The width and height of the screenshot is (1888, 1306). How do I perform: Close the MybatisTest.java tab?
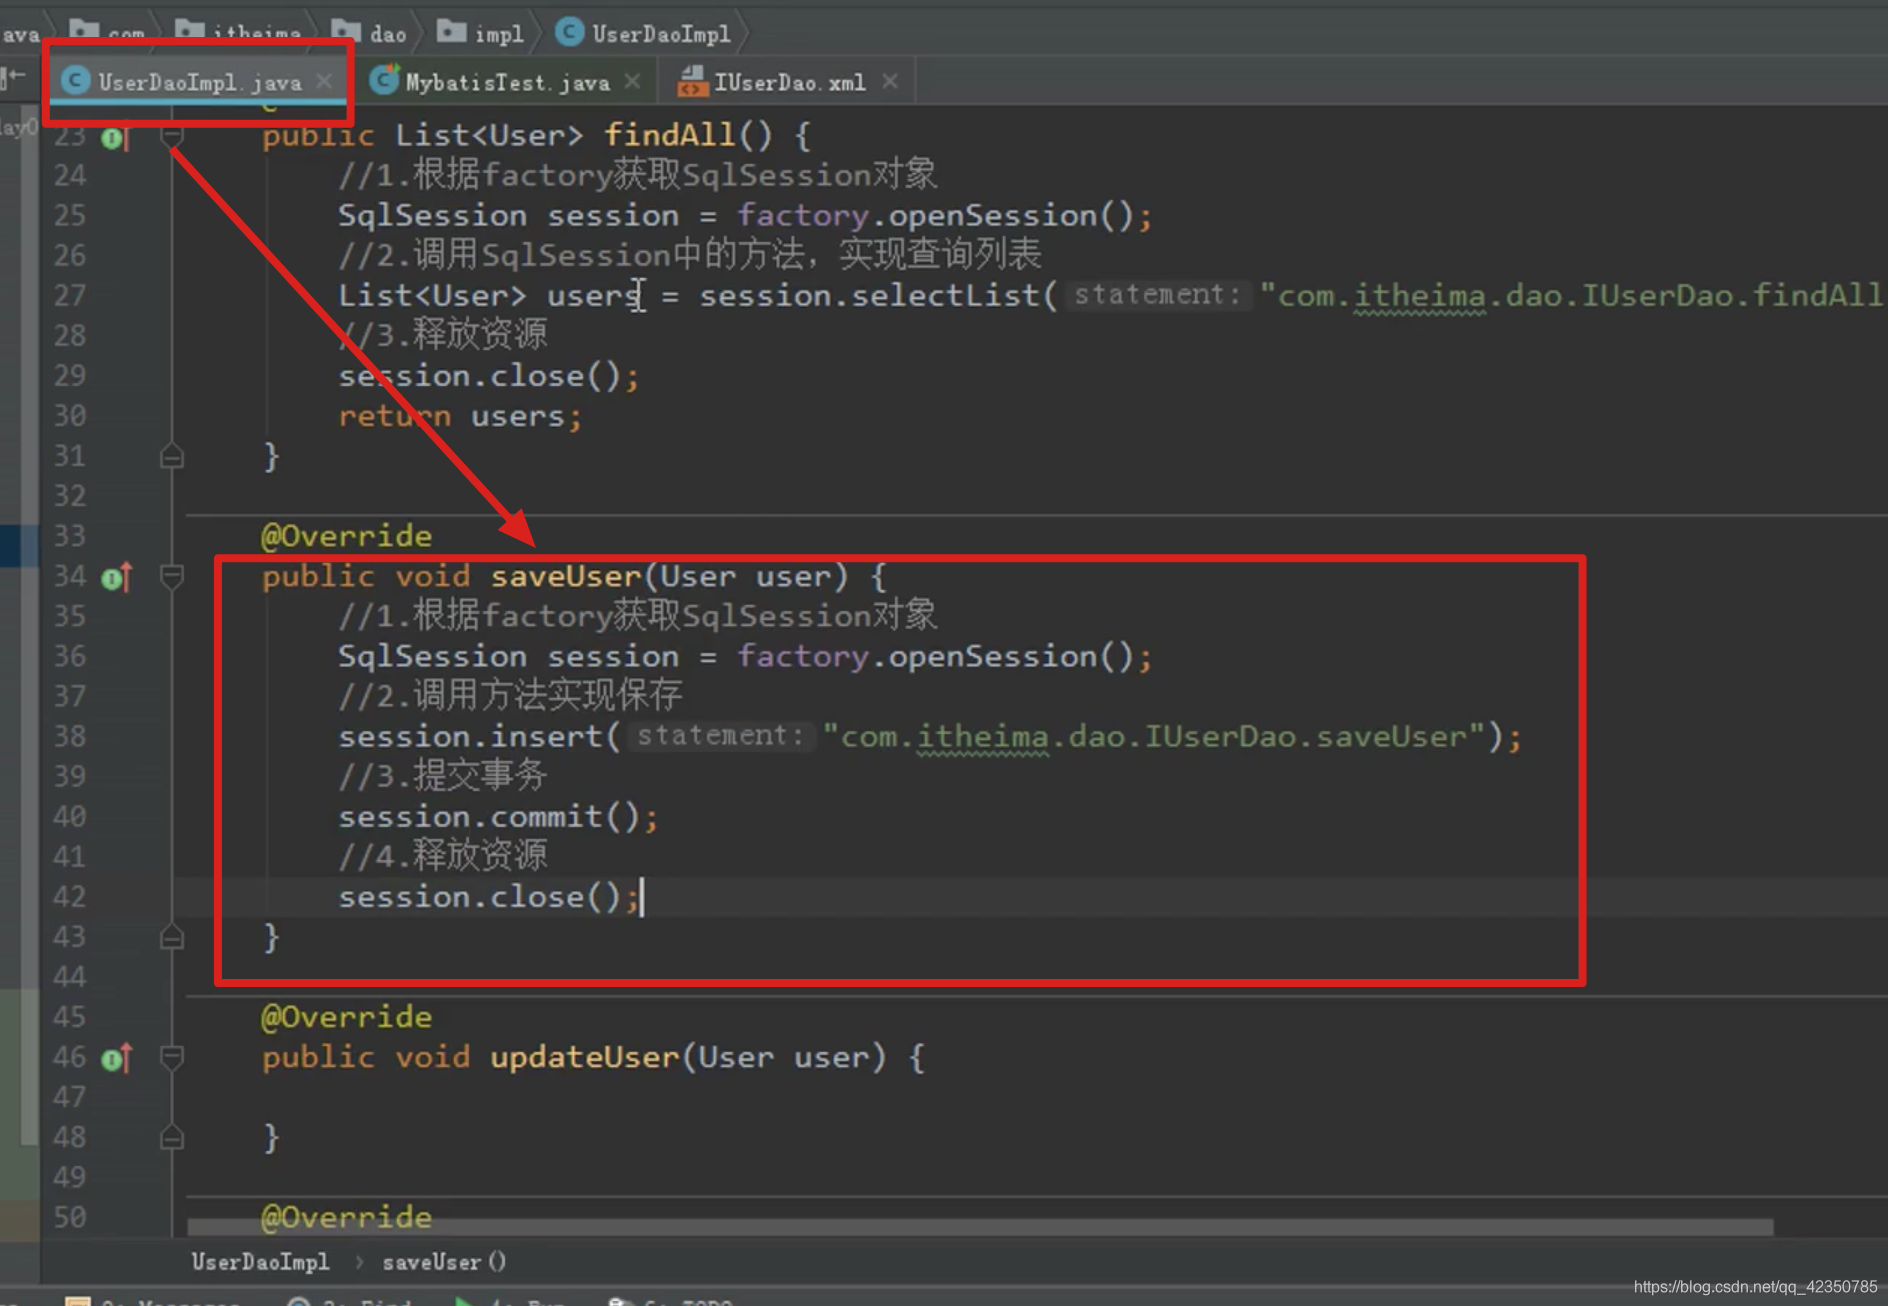(632, 81)
